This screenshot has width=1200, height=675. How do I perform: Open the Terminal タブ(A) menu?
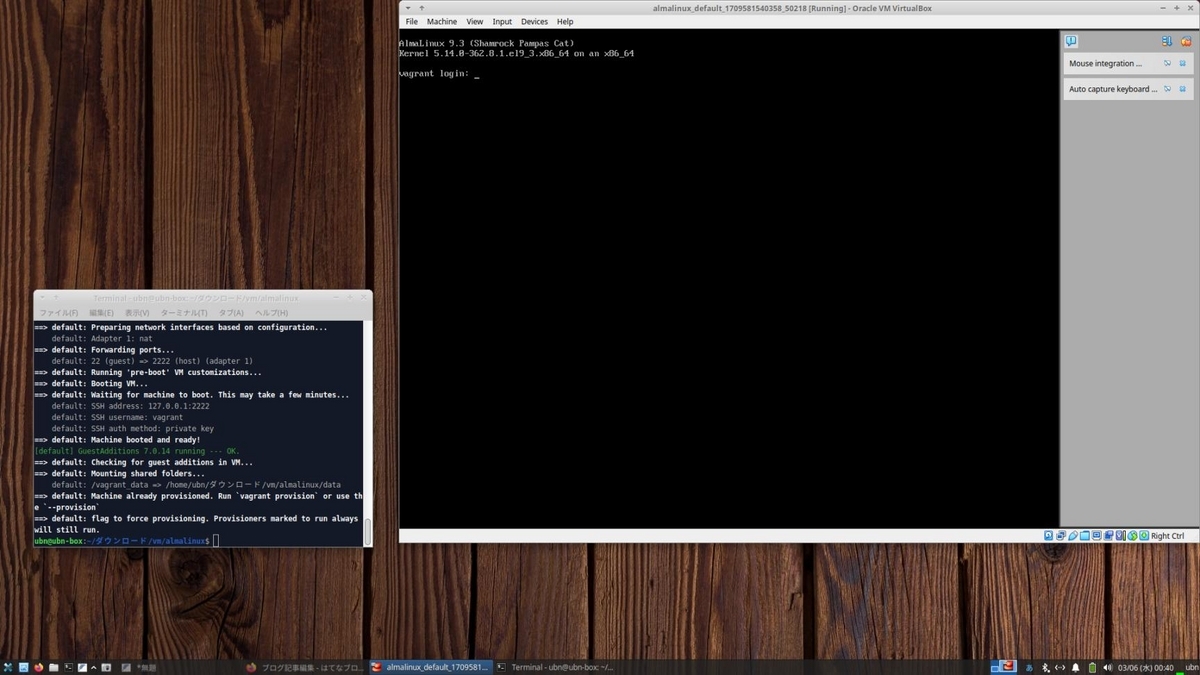[x=231, y=313]
